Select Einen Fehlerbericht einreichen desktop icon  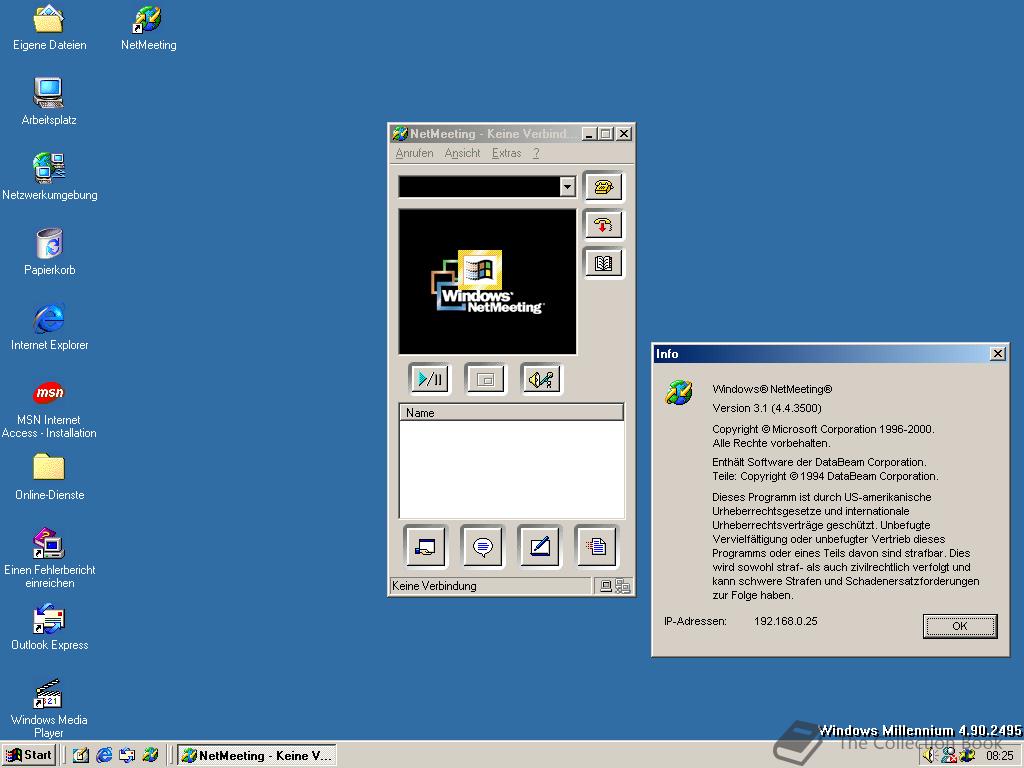[x=49, y=559]
